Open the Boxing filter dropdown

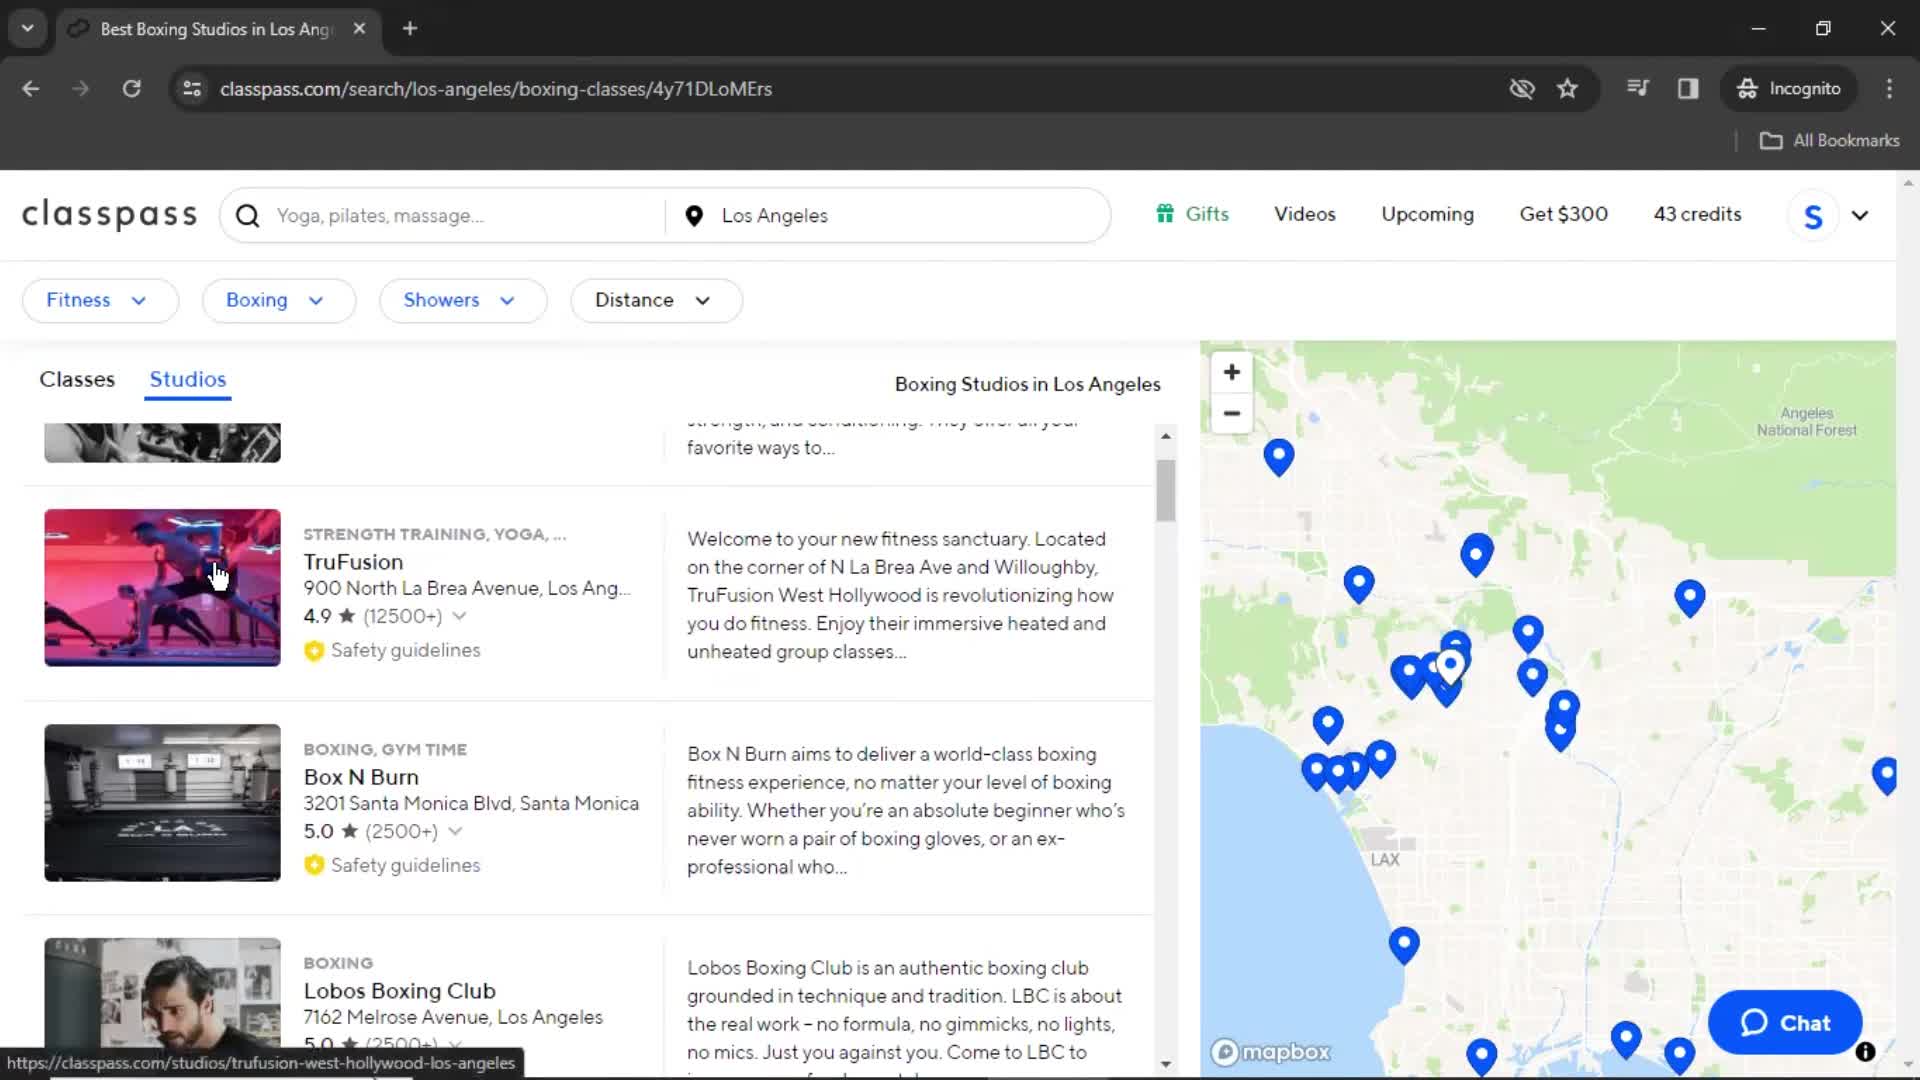[x=278, y=301]
